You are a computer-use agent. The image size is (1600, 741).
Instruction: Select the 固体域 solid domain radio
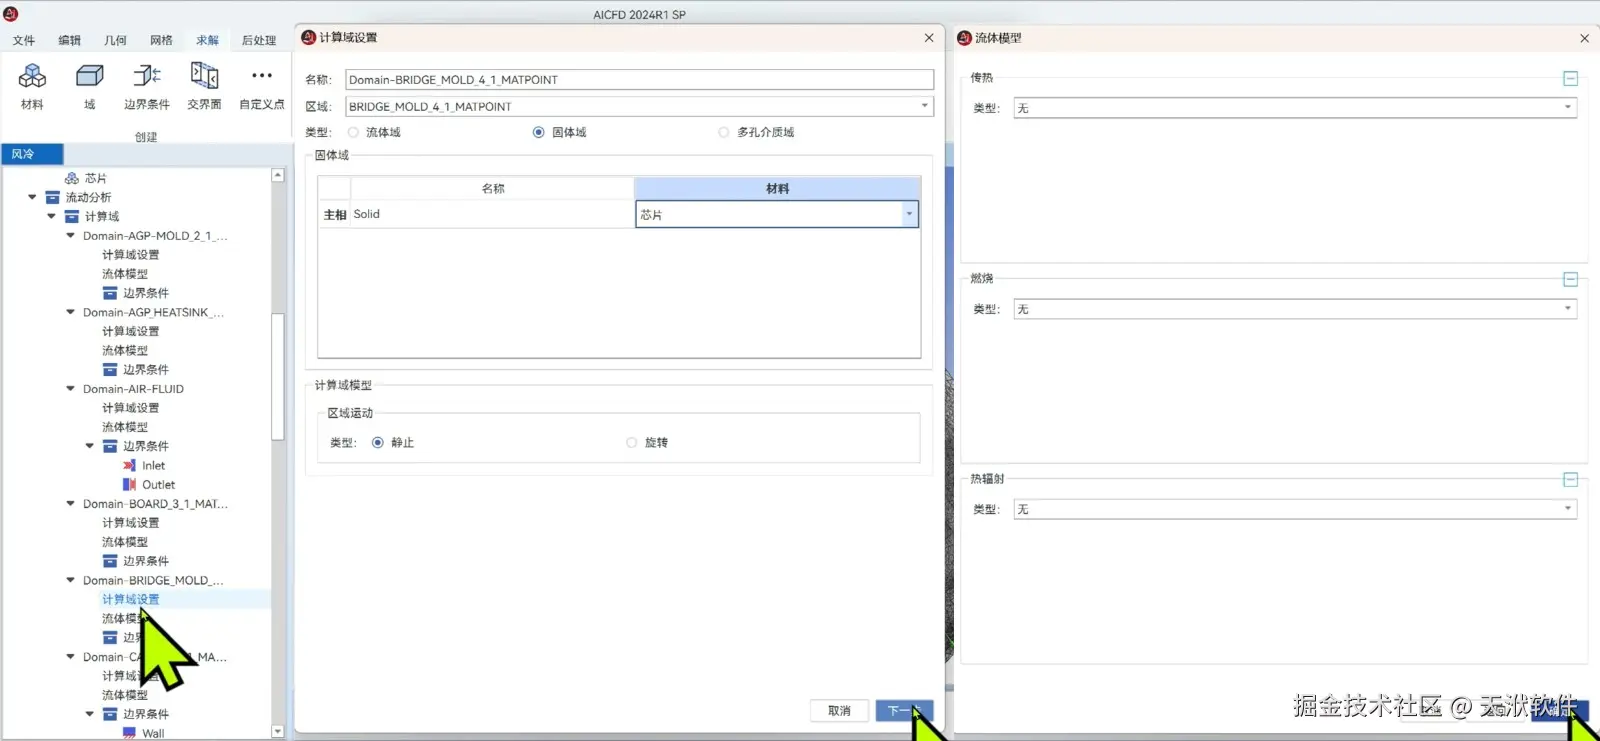pyautogui.click(x=539, y=132)
